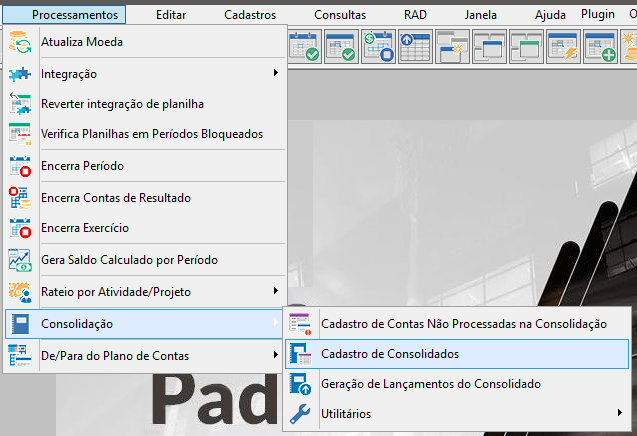This screenshot has height=436, width=637.
Task: Click the toolbar window icon with green check
Action: pyautogui.click(x=341, y=46)
